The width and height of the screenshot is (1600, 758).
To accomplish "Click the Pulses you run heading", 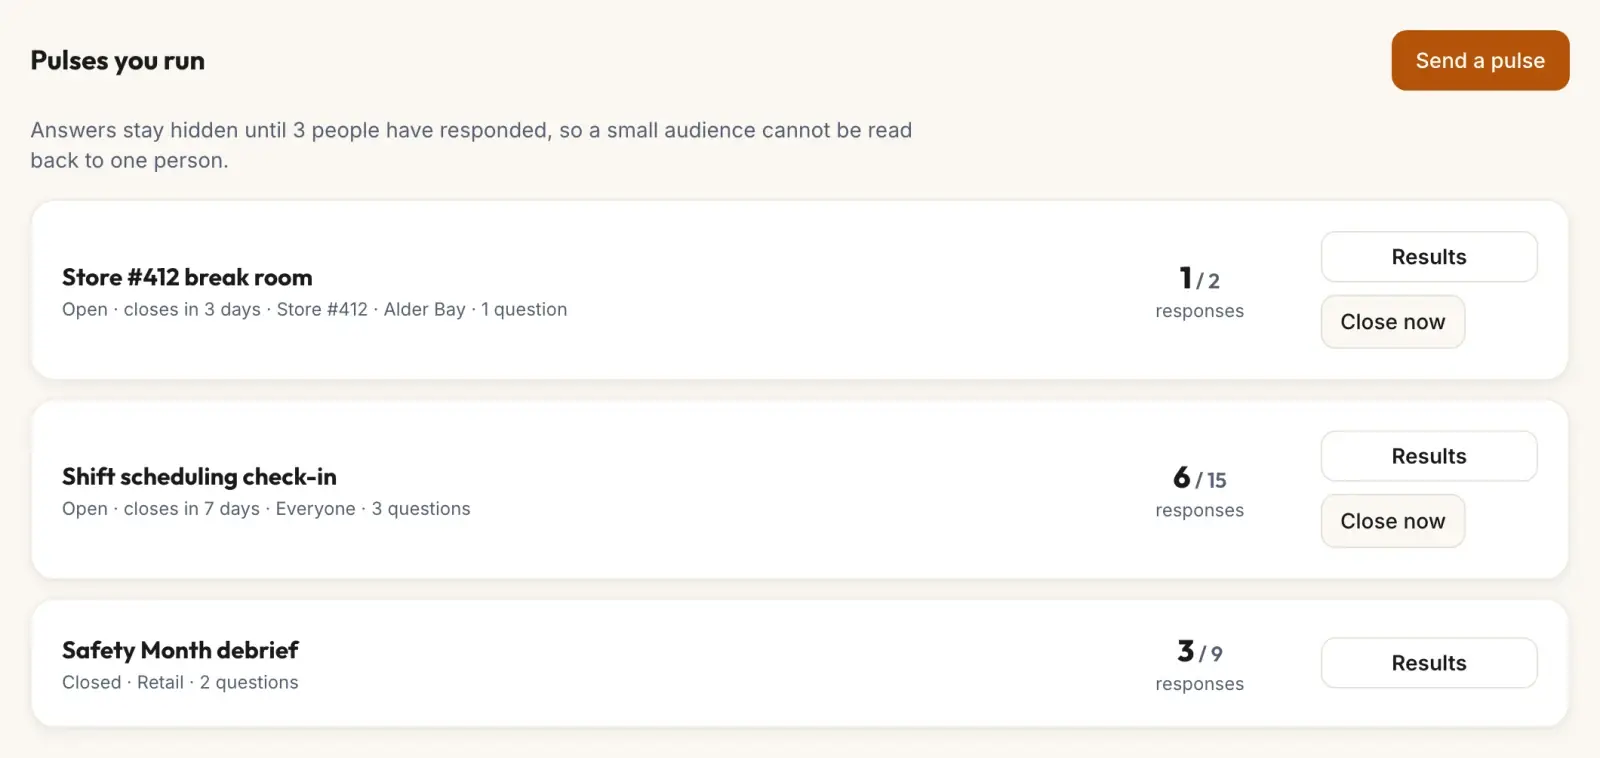I will tap(117, 61).
